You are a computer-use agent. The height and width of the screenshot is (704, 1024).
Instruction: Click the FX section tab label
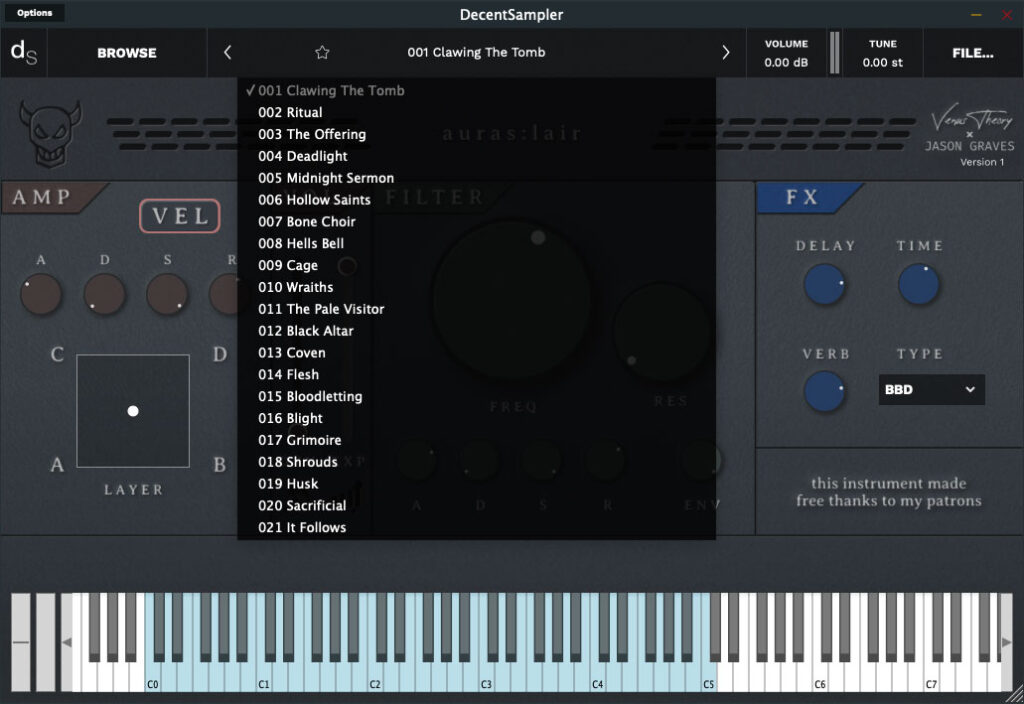803,197
